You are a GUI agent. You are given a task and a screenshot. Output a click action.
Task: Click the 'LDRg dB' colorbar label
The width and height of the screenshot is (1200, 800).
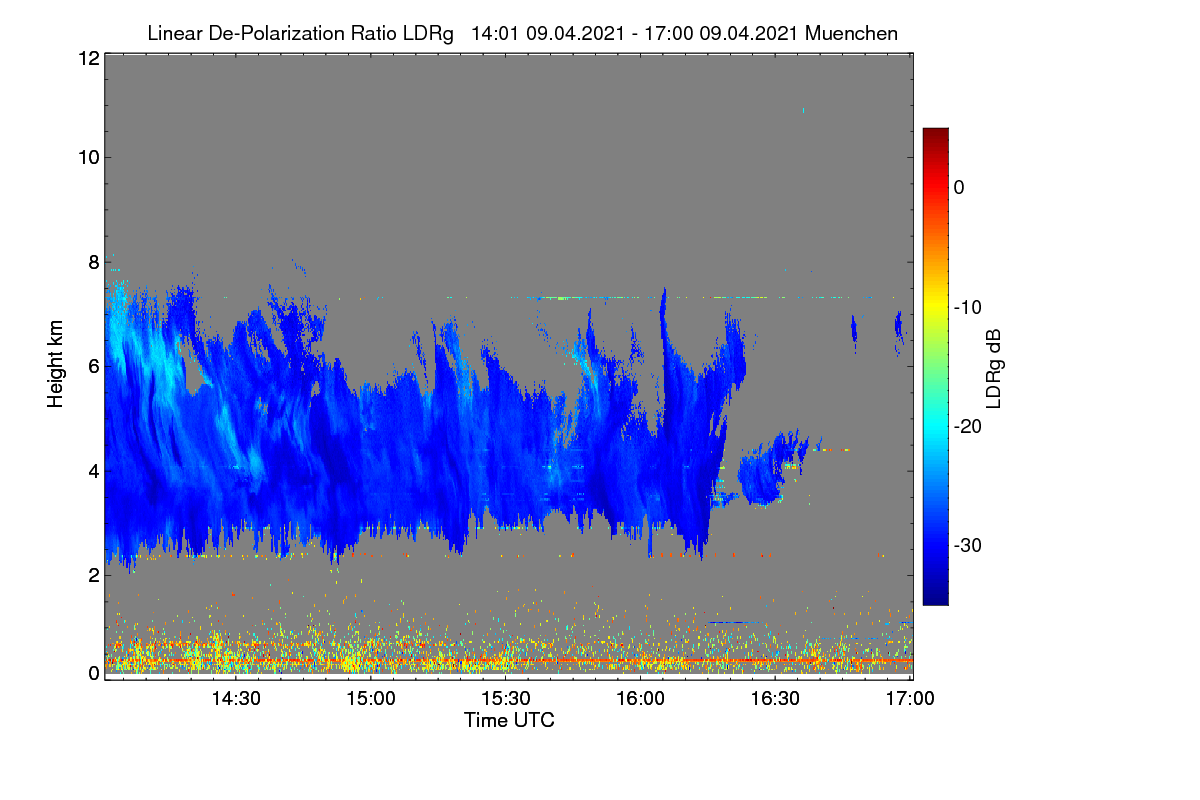pyautogui.click(x=993, y=370)
